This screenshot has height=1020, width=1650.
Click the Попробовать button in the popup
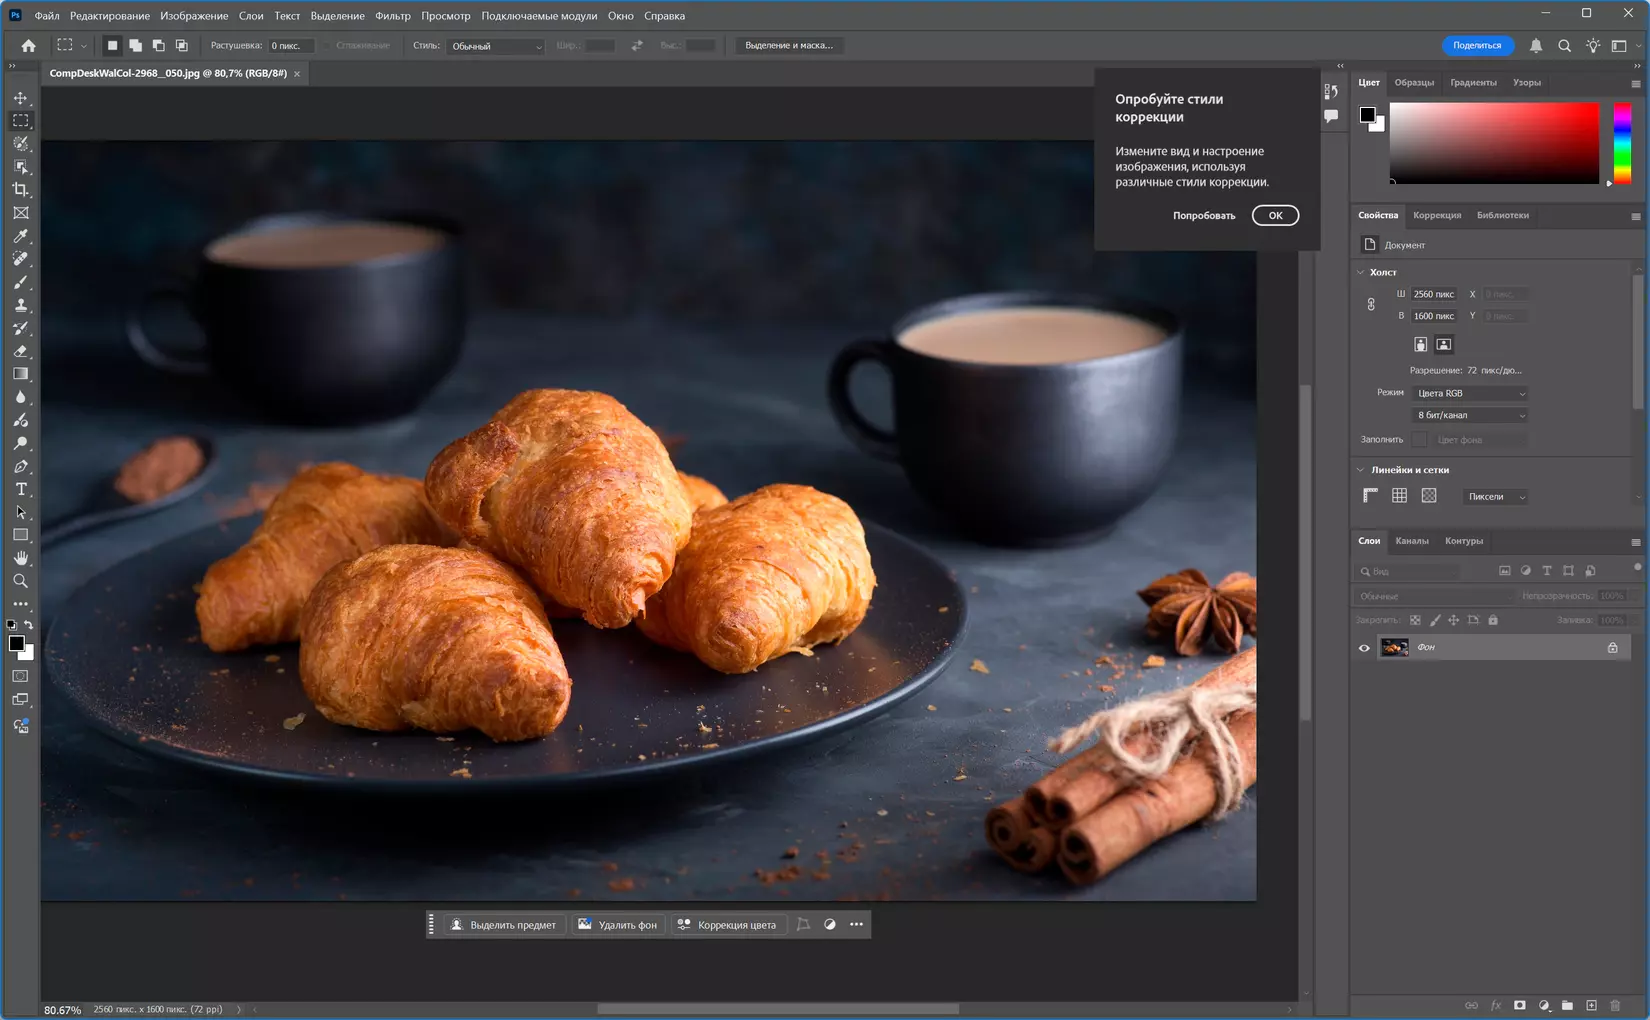[1203, 216]
